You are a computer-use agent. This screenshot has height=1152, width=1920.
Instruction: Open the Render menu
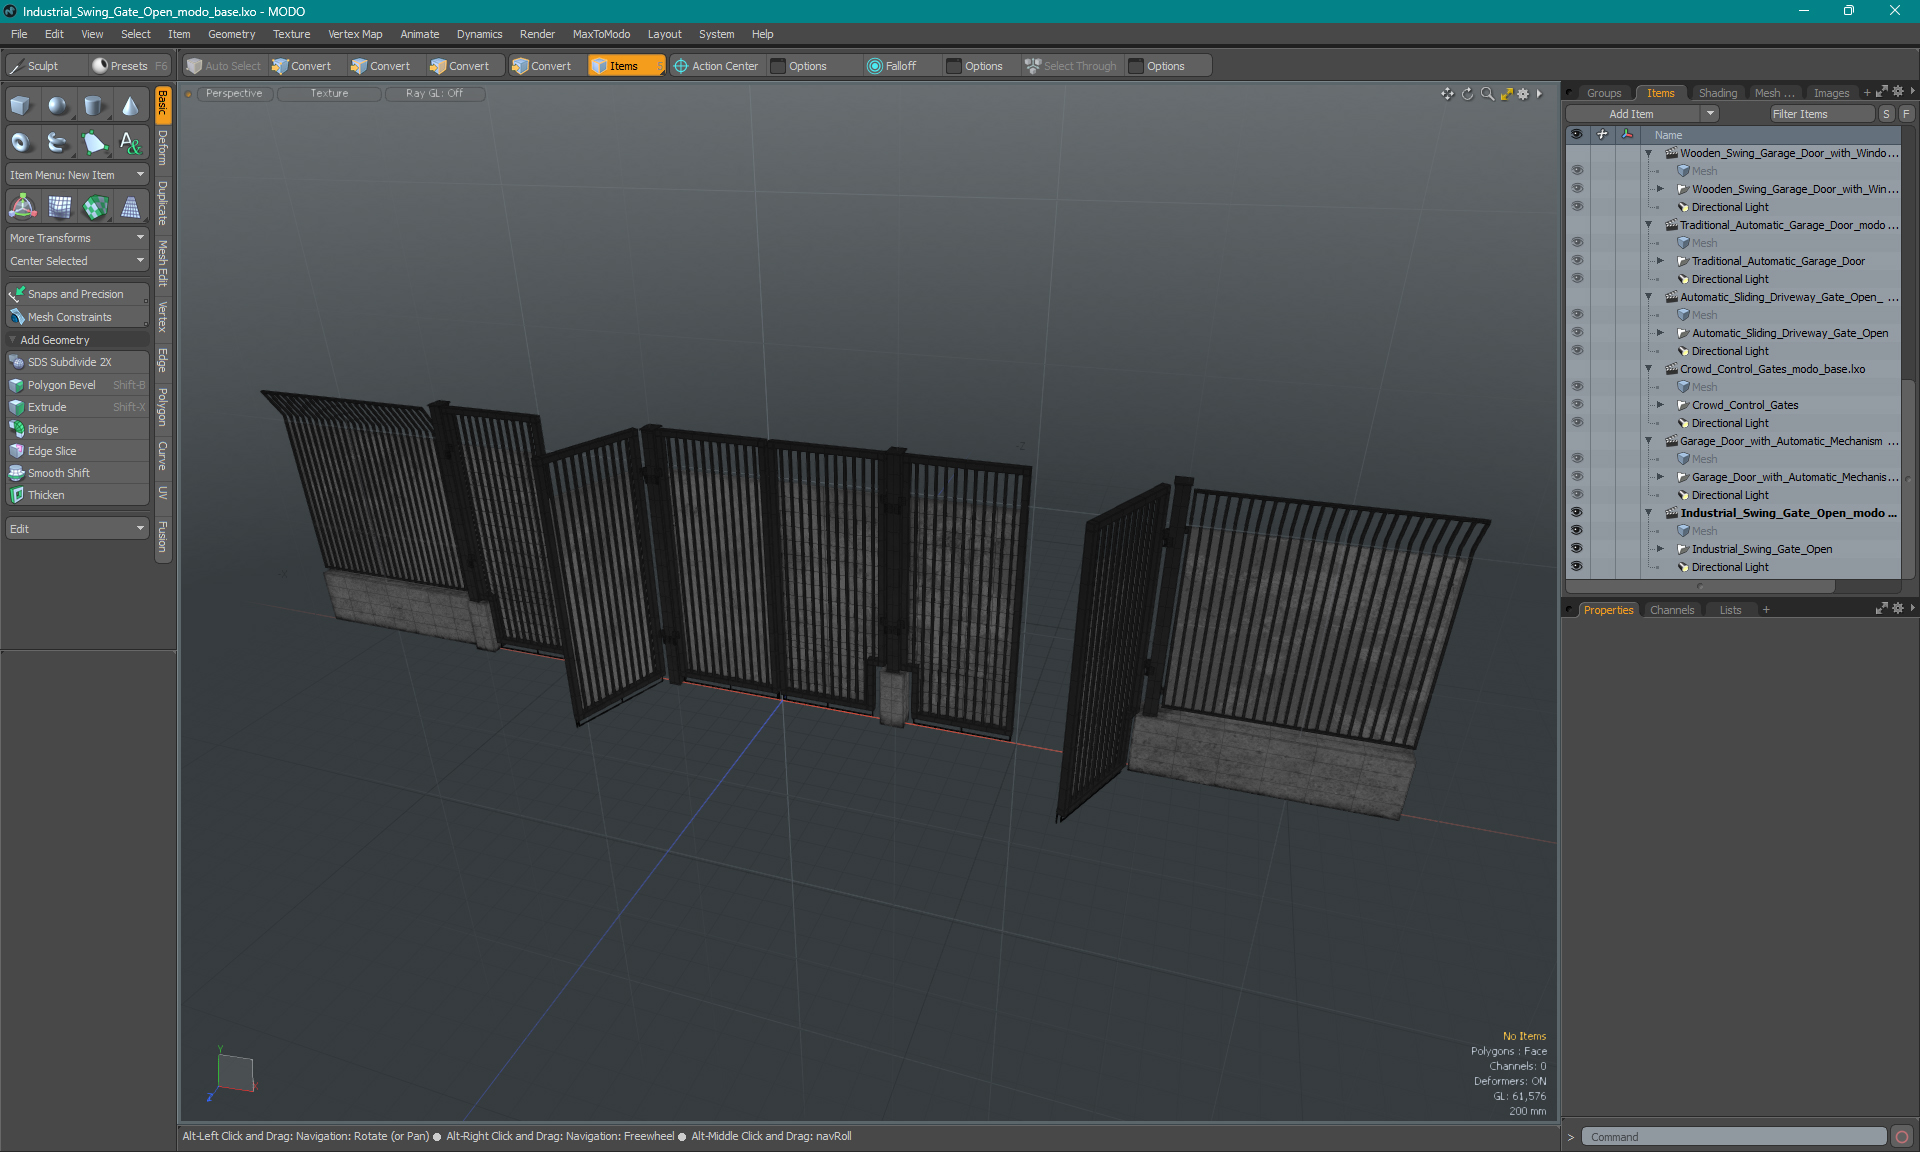[x=537, y=34]
